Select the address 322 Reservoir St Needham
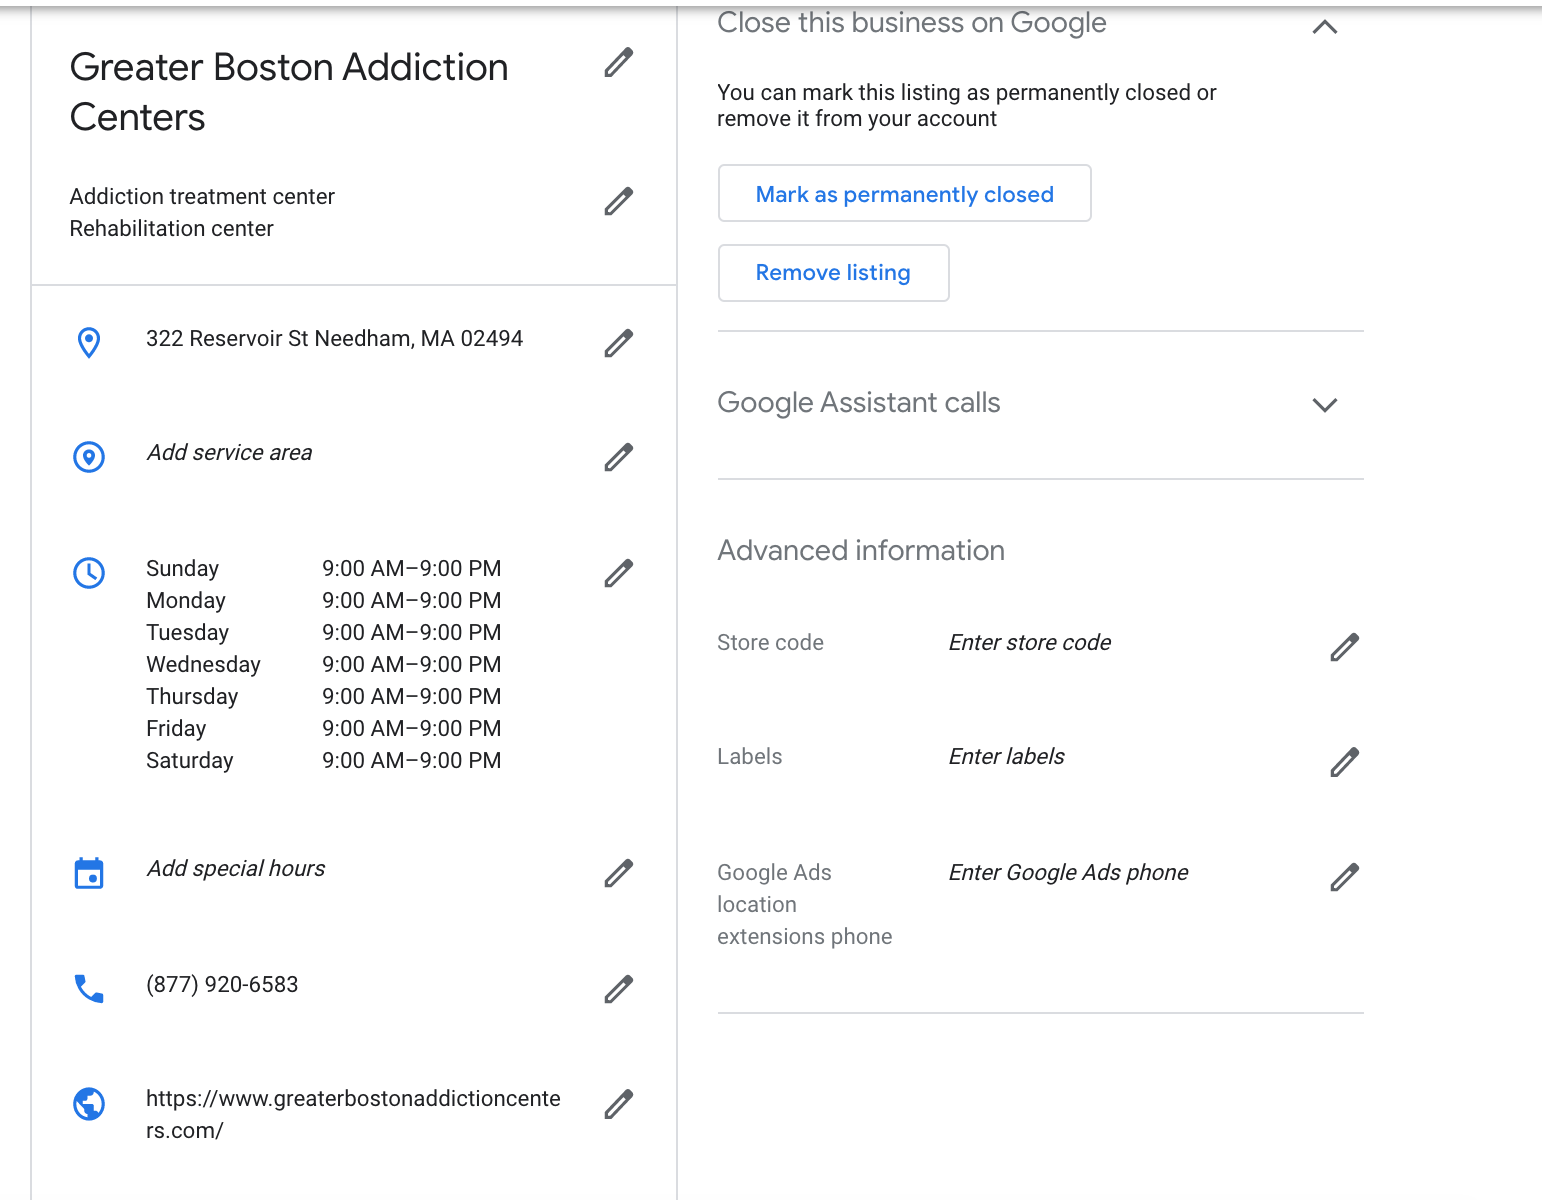The image size is (1542, 1200). pyautogui.click(x=334, y=338)
